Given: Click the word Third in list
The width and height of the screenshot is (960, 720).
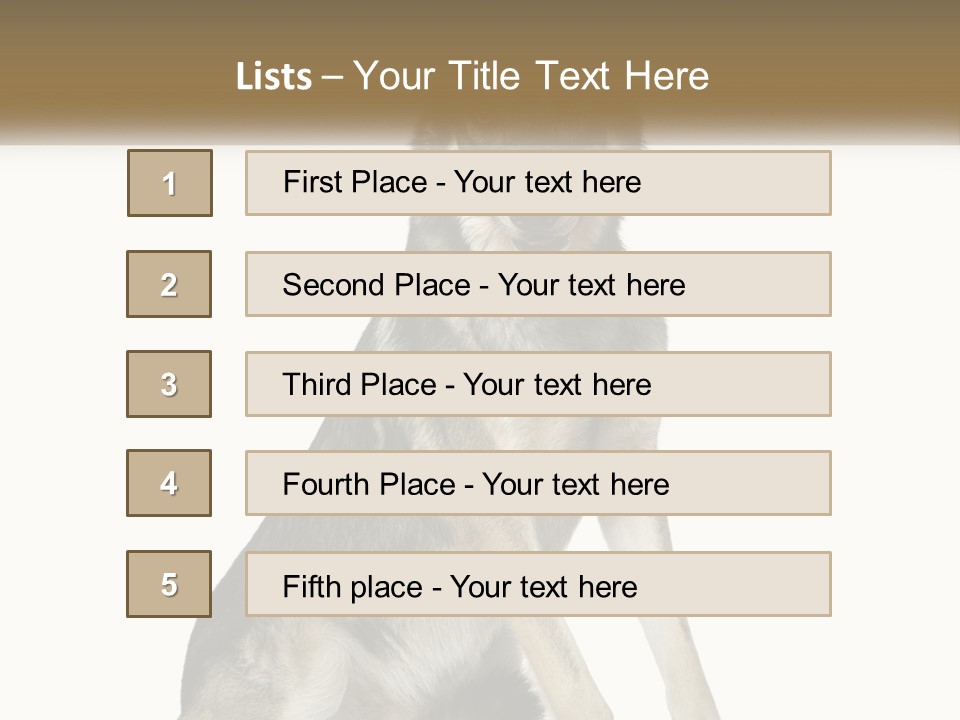Looking at the screenshot, I should pyautogui.click(x=316, y=385).
